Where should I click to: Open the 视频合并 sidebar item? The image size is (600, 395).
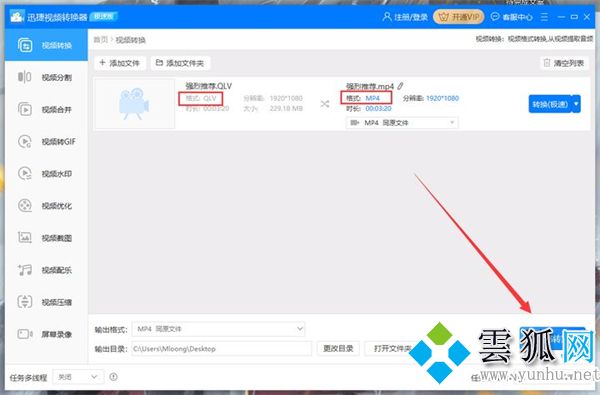(x=46, y=109)
